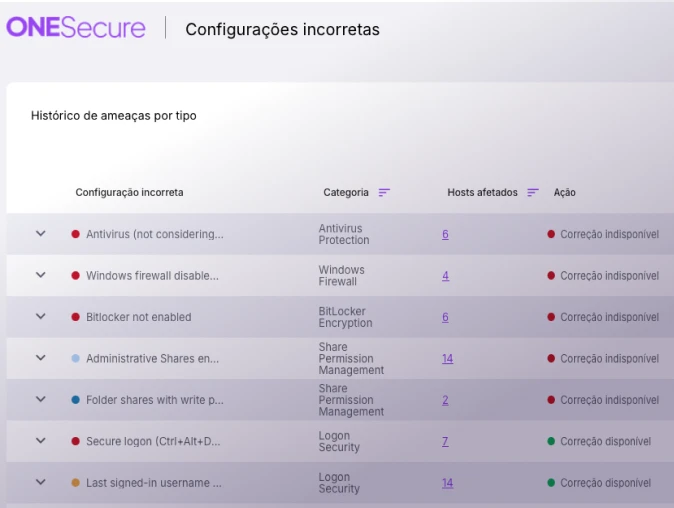This screenshot has height=508, width=674.
Task: Click the ONESecure logo
Action: tap(76, 28)
